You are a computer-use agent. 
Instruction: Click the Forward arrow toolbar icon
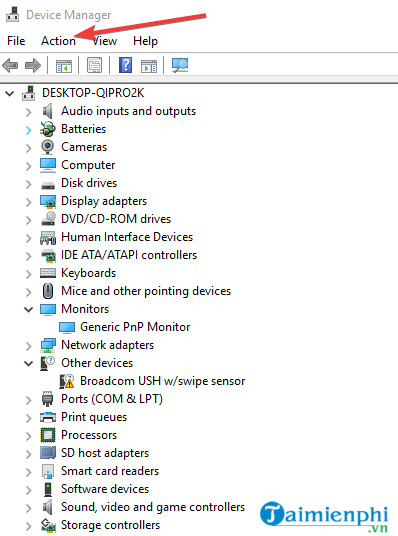click(33, 65)
